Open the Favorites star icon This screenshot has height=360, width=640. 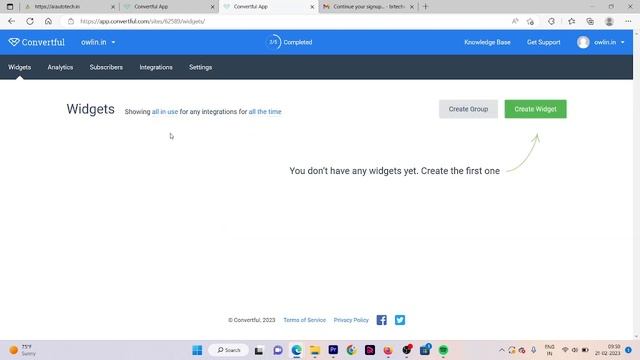[571, 21]
